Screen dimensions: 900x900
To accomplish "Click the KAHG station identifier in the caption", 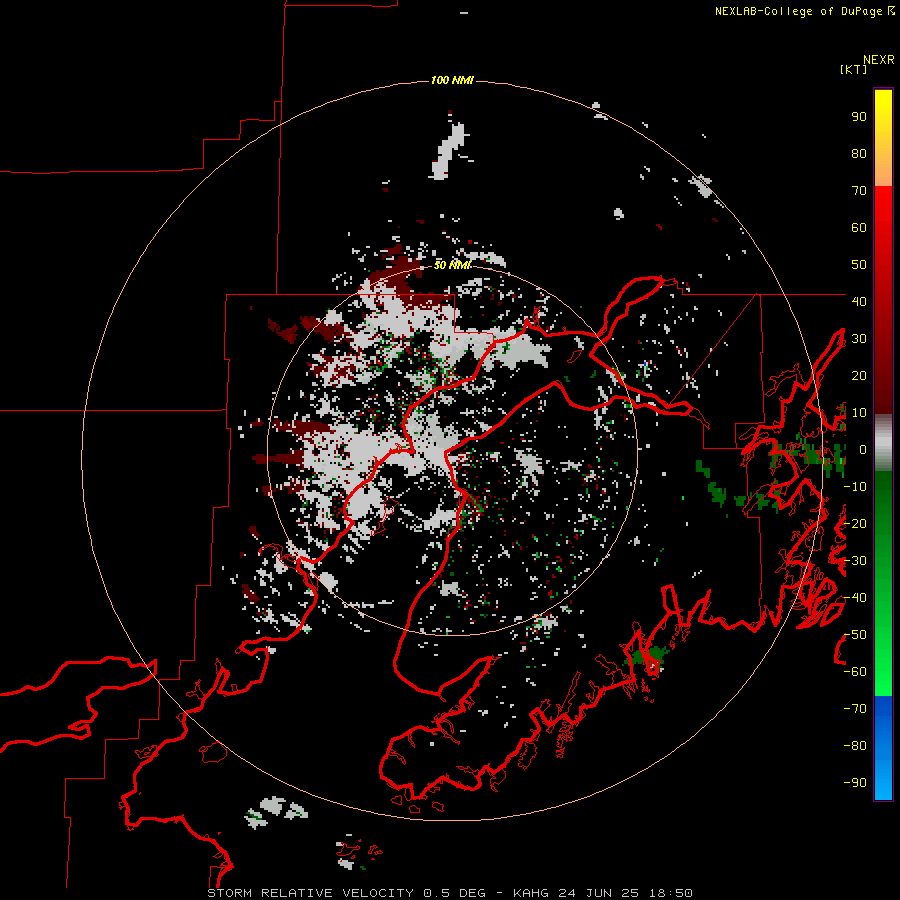I will click(532, 893).
